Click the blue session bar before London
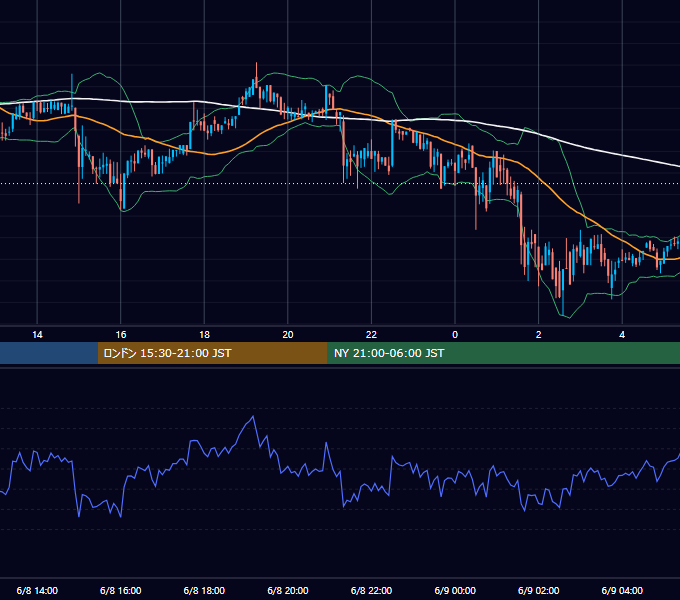680x600 pixels. [x=49, y=353]
